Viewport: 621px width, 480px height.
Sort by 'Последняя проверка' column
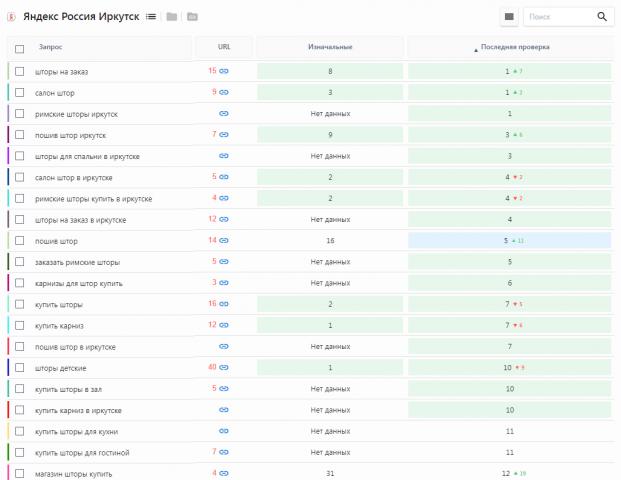coord(515,47)
